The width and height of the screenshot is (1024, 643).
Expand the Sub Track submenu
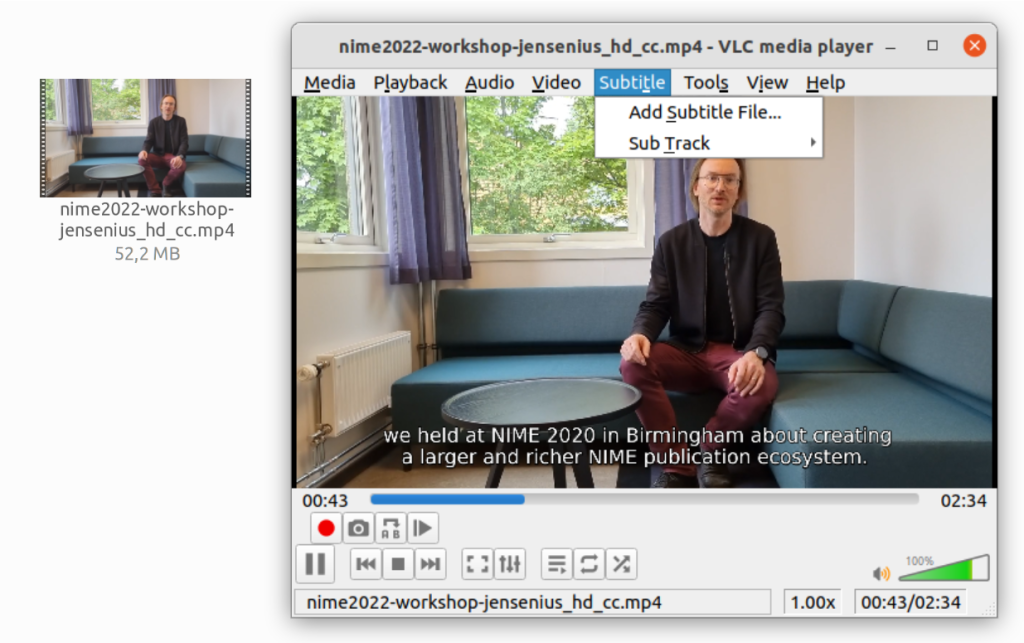(709, 143)
